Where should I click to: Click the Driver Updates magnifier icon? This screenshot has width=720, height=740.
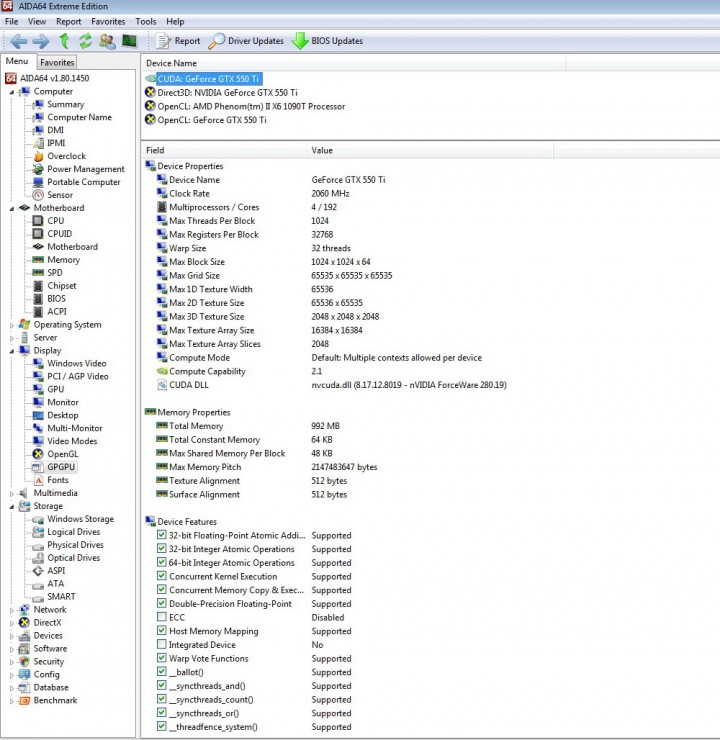(216, 41)
